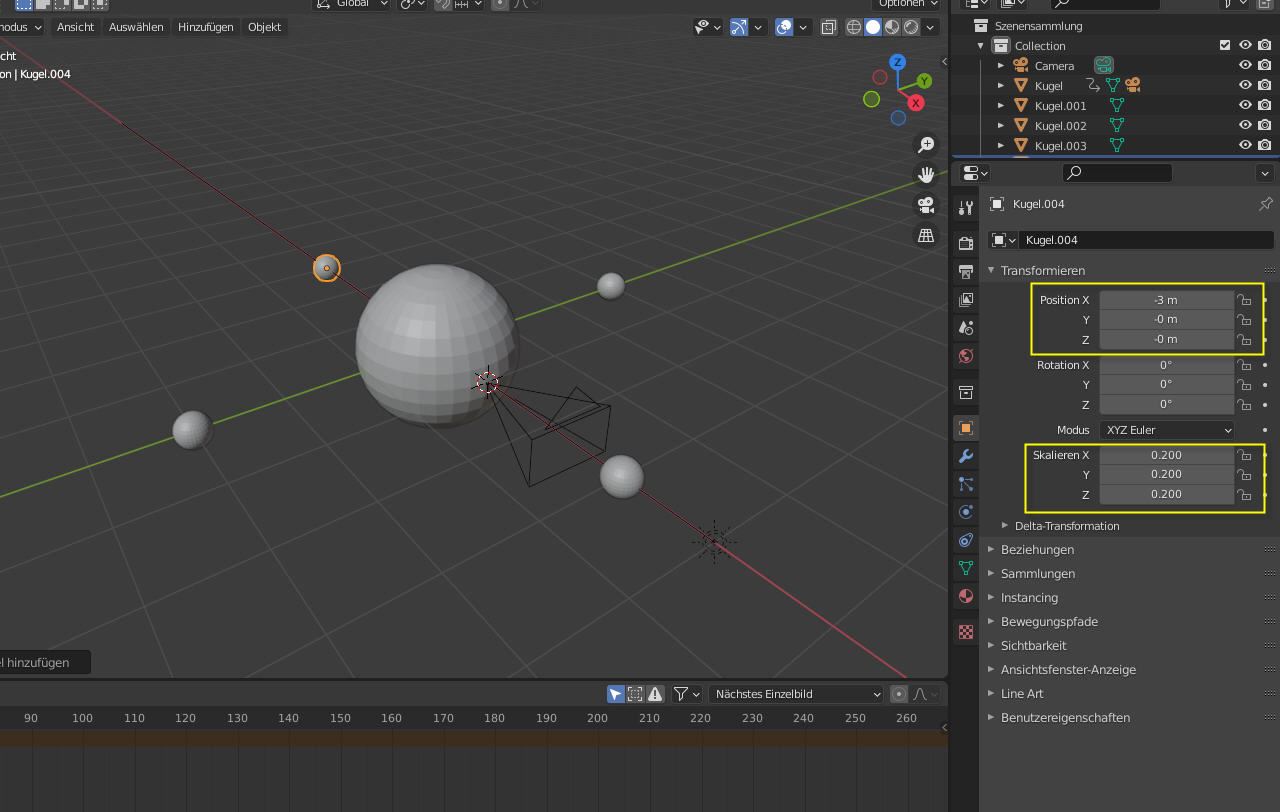Click the Position X value field
1280x812 pixels.
click(x=1166, y=300)
